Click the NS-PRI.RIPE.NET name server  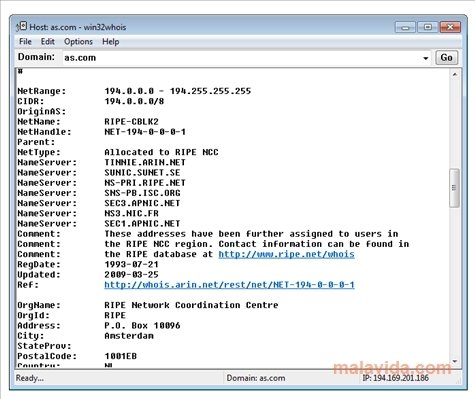[145, 183]
